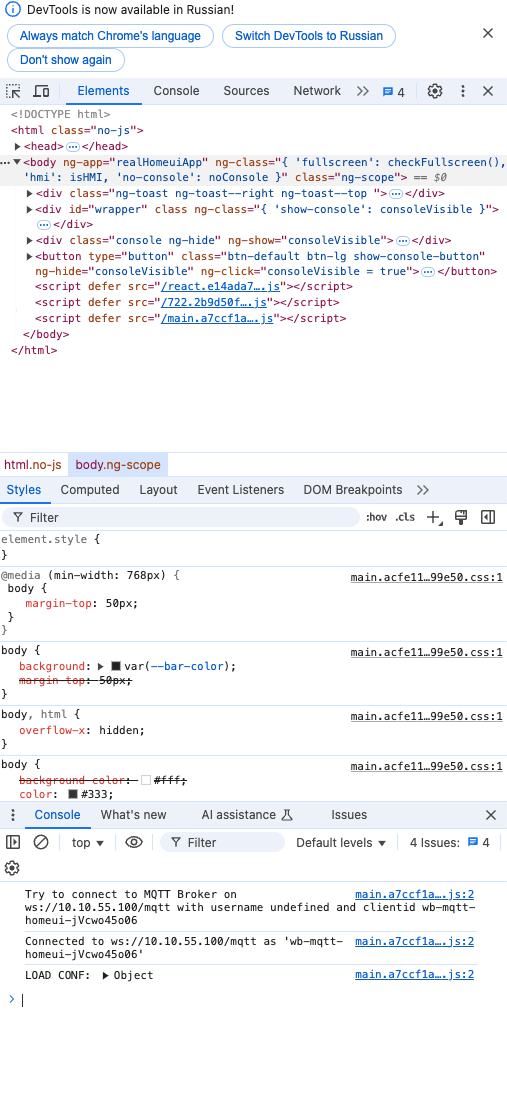
Task: Switch to the Styles pane tab
Action: [x=24, y=490]
